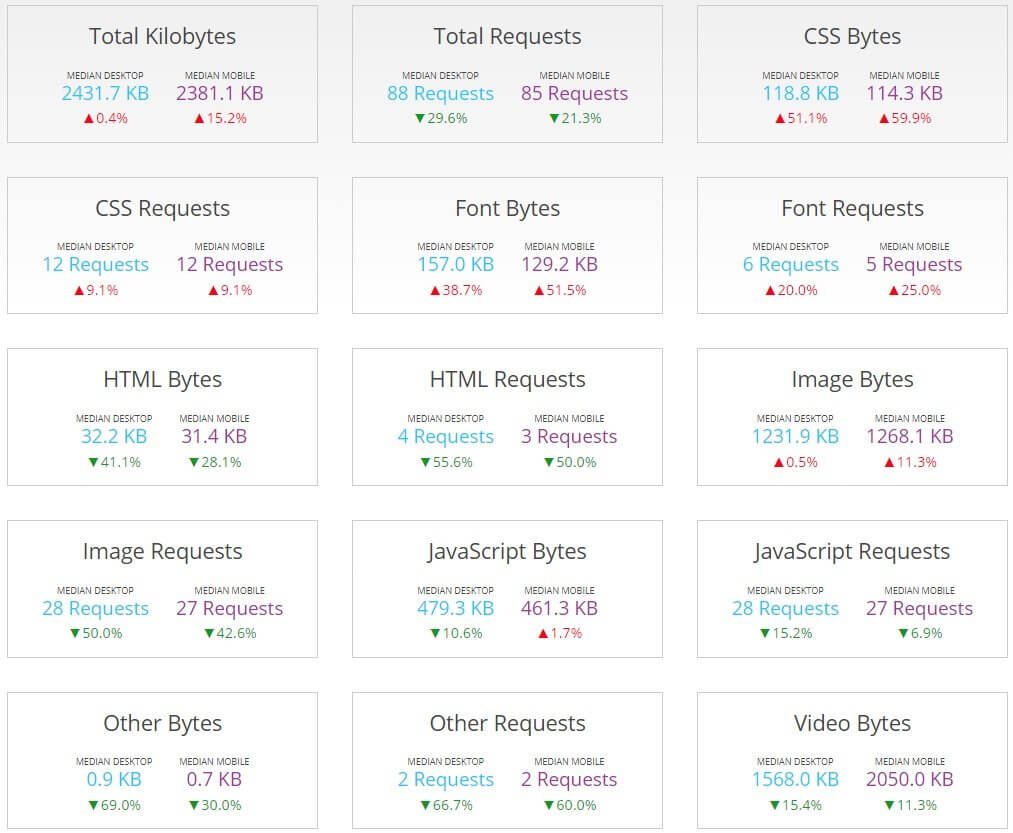This screenshot has height=833, width=1013.
Task: Click the green triangle beside 11.3% in Video Bytes
Action: 889,806
